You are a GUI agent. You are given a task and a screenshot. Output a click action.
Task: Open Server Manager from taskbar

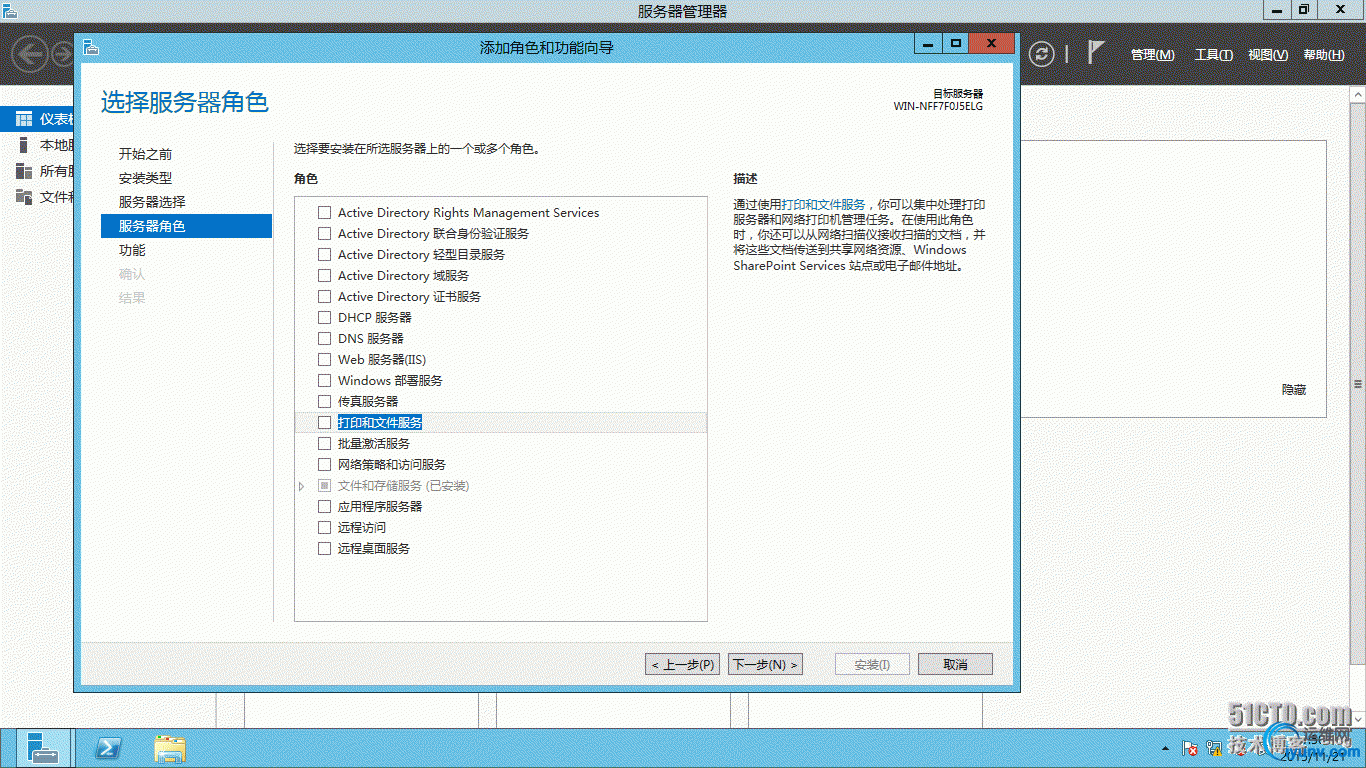click(x=43, y=748)
